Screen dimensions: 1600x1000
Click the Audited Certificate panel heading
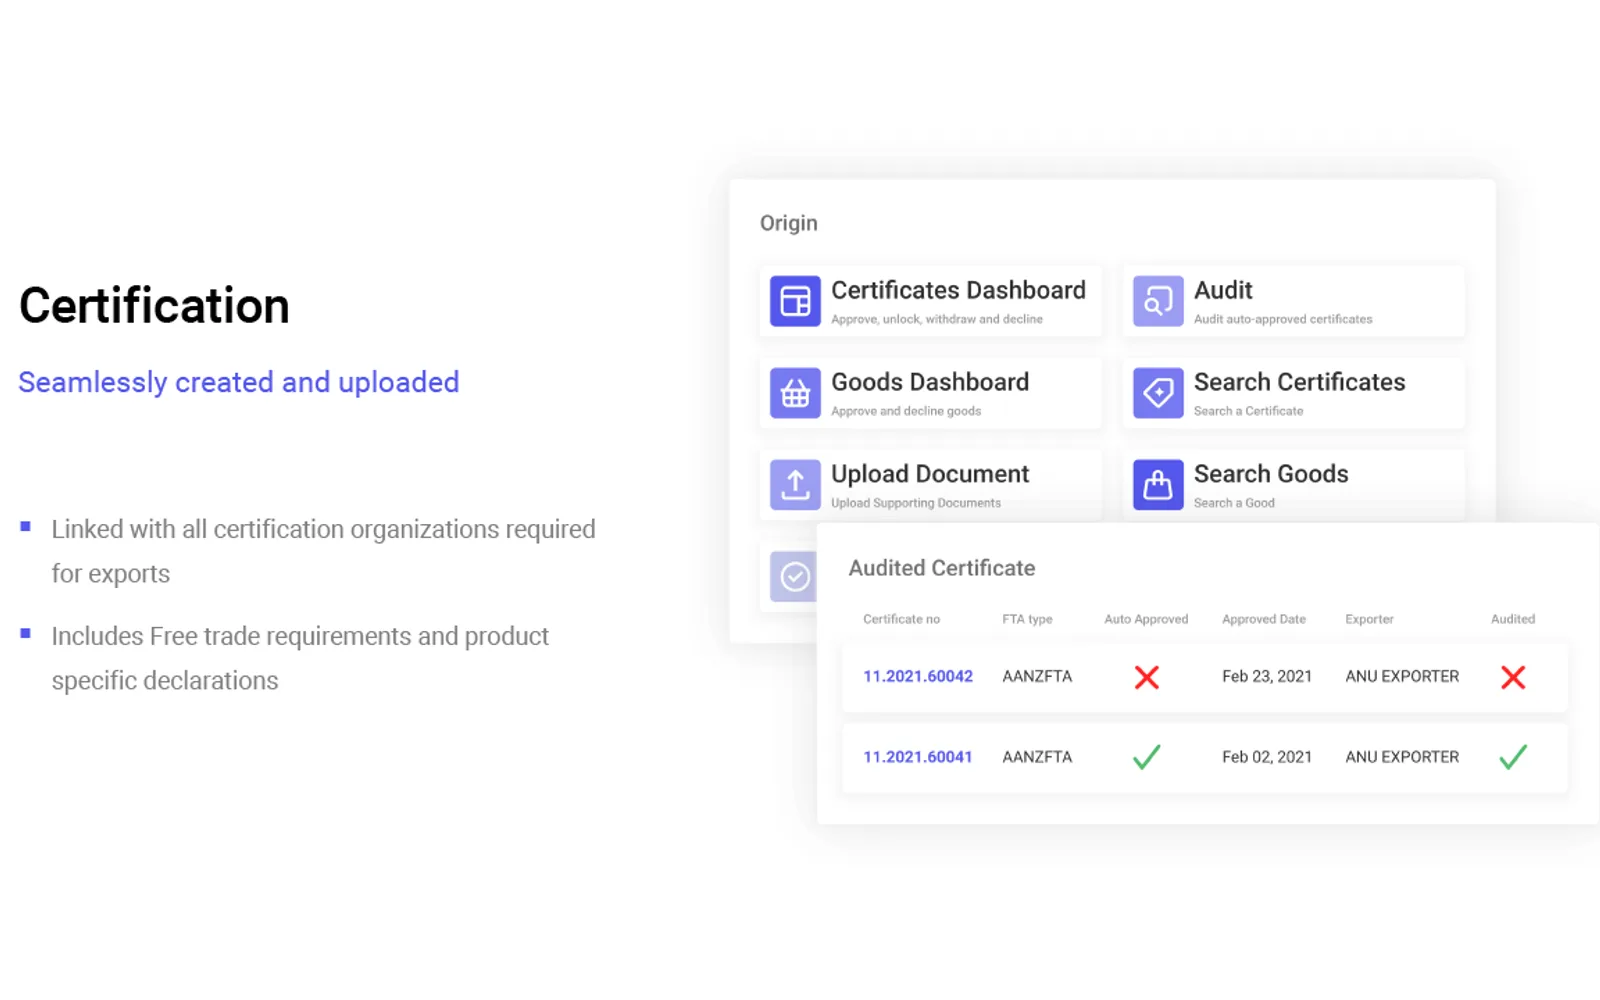(942, 568)
